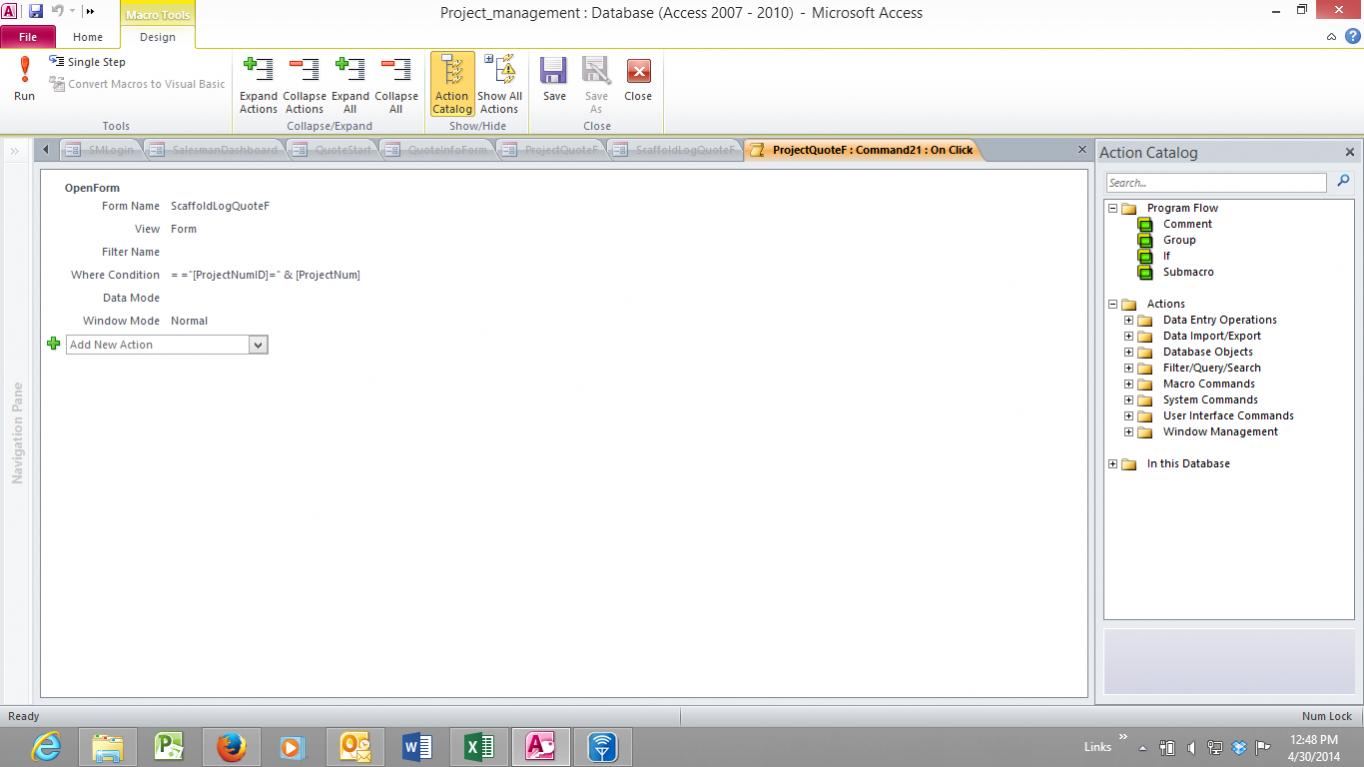The width and height of the screenshot is (1364, 767).
Task: Switch to the Home ribbon tab
Action: click(x=88, y=37)
